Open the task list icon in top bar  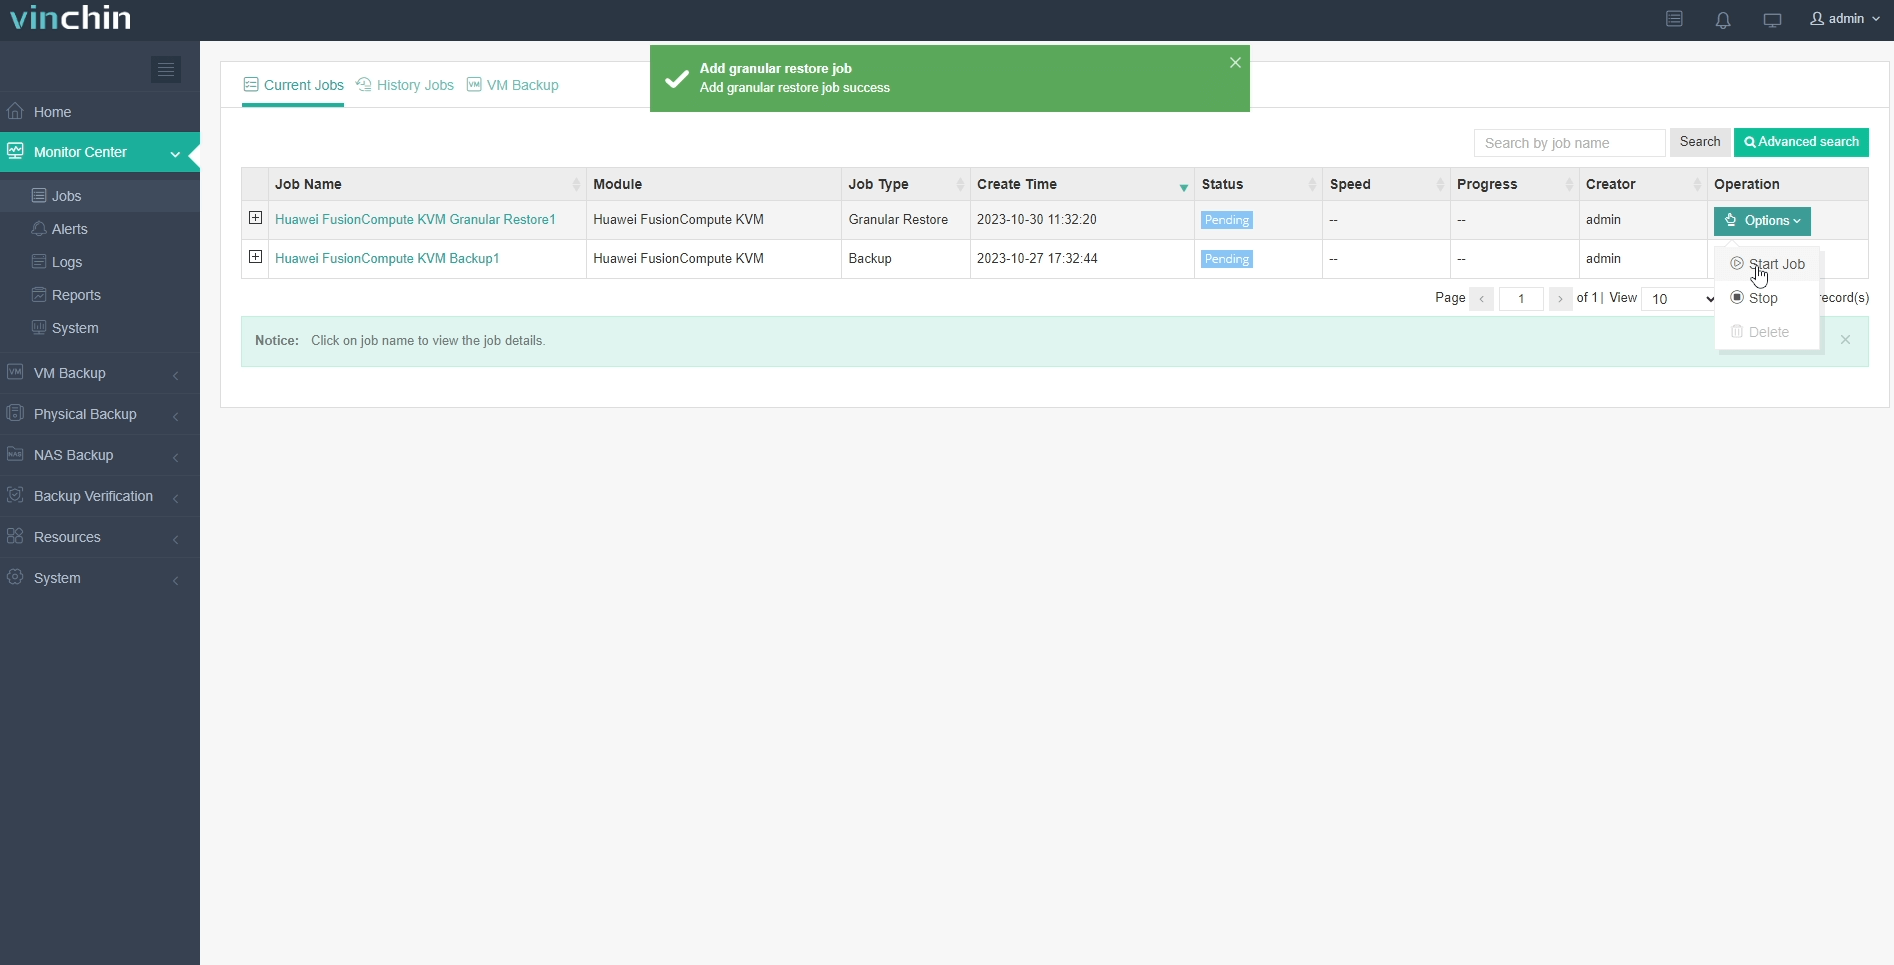[1674, 19]
